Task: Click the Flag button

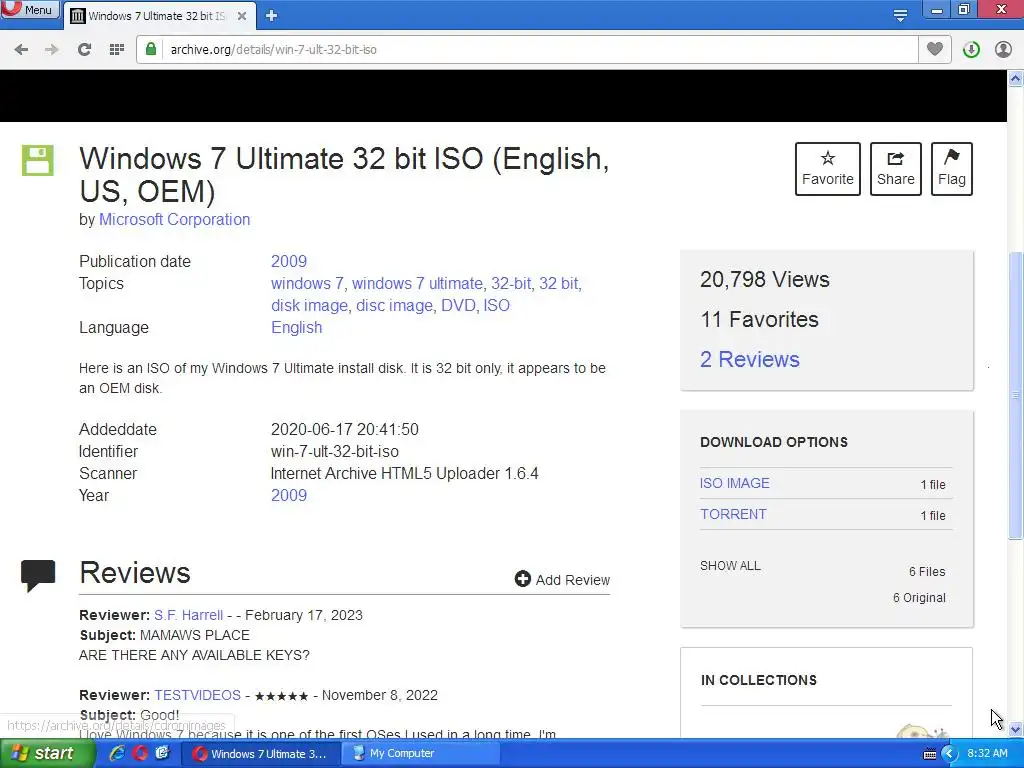Action: pos(952,169)
